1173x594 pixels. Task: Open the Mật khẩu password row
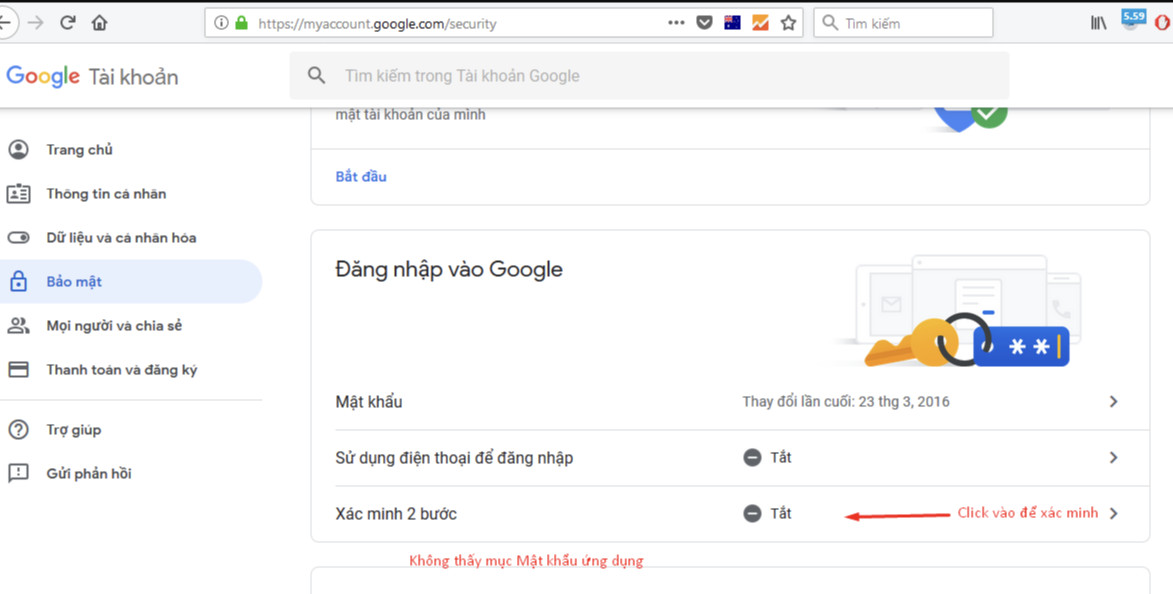pos(730,402)
